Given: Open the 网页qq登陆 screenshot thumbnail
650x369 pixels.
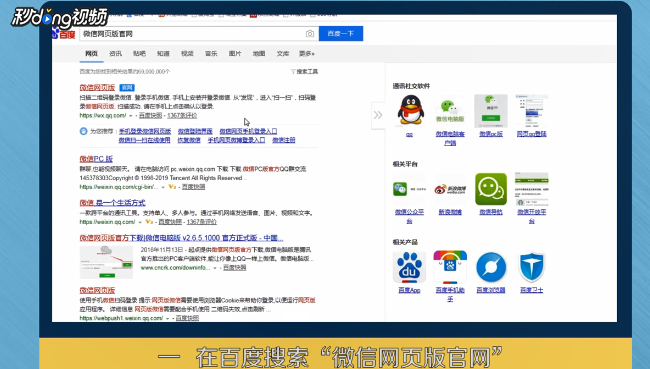Looking at the screenshot, I should (531, 110).
